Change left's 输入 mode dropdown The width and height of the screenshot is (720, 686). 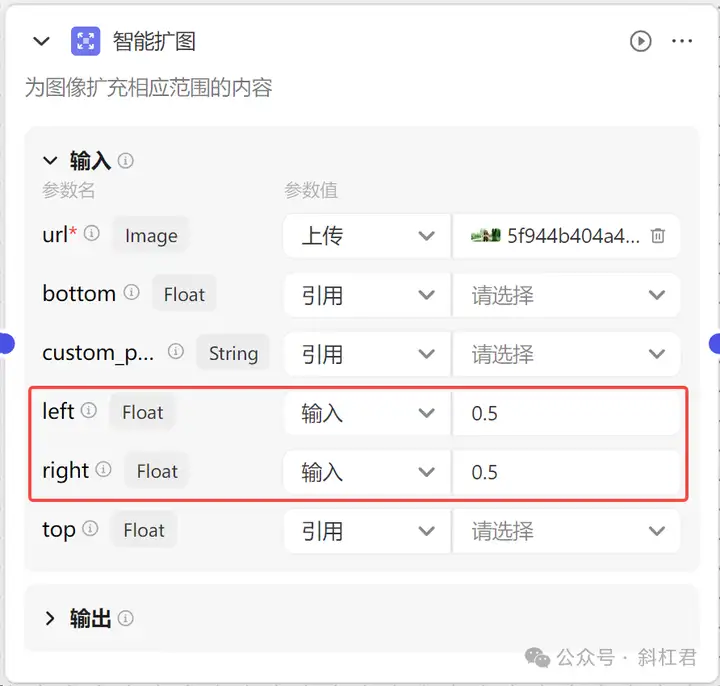pyautogui.click(x=367, y=413)
